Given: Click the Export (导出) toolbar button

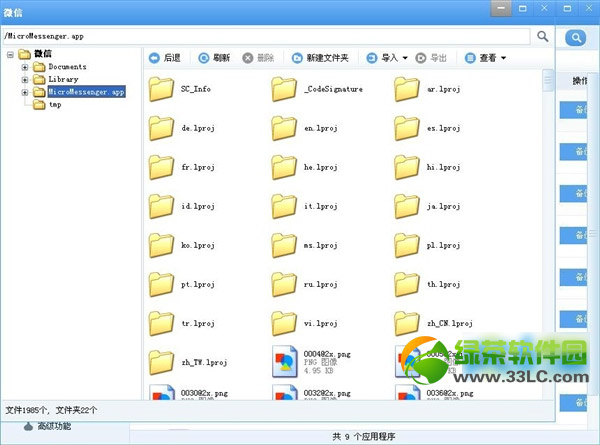Looking at the screenshot, I should (x=432, y=58).
